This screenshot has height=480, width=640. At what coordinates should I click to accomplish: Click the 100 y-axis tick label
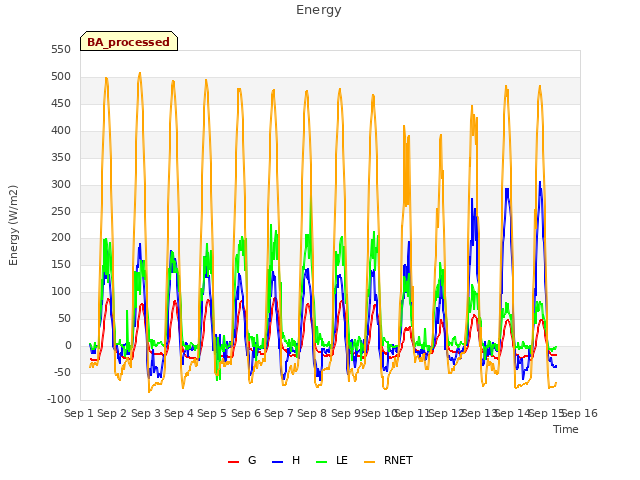point(61,292)
